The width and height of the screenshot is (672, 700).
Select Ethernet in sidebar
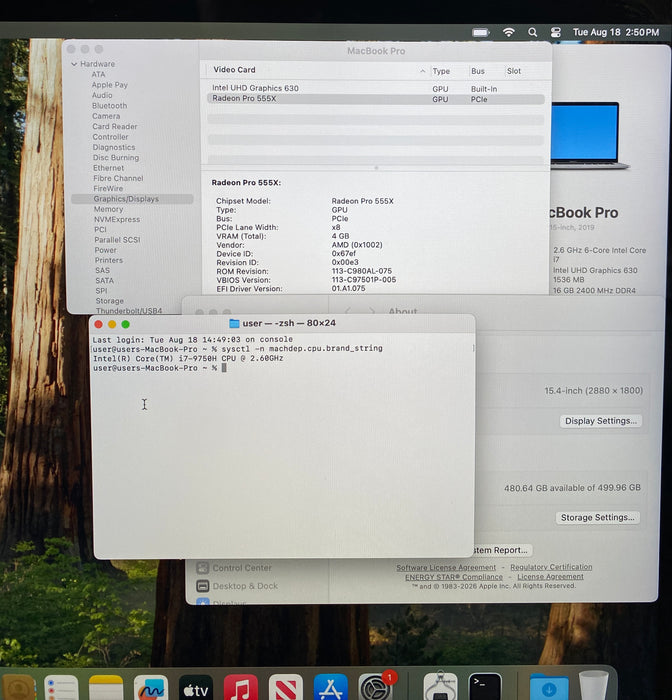(109, 168)
